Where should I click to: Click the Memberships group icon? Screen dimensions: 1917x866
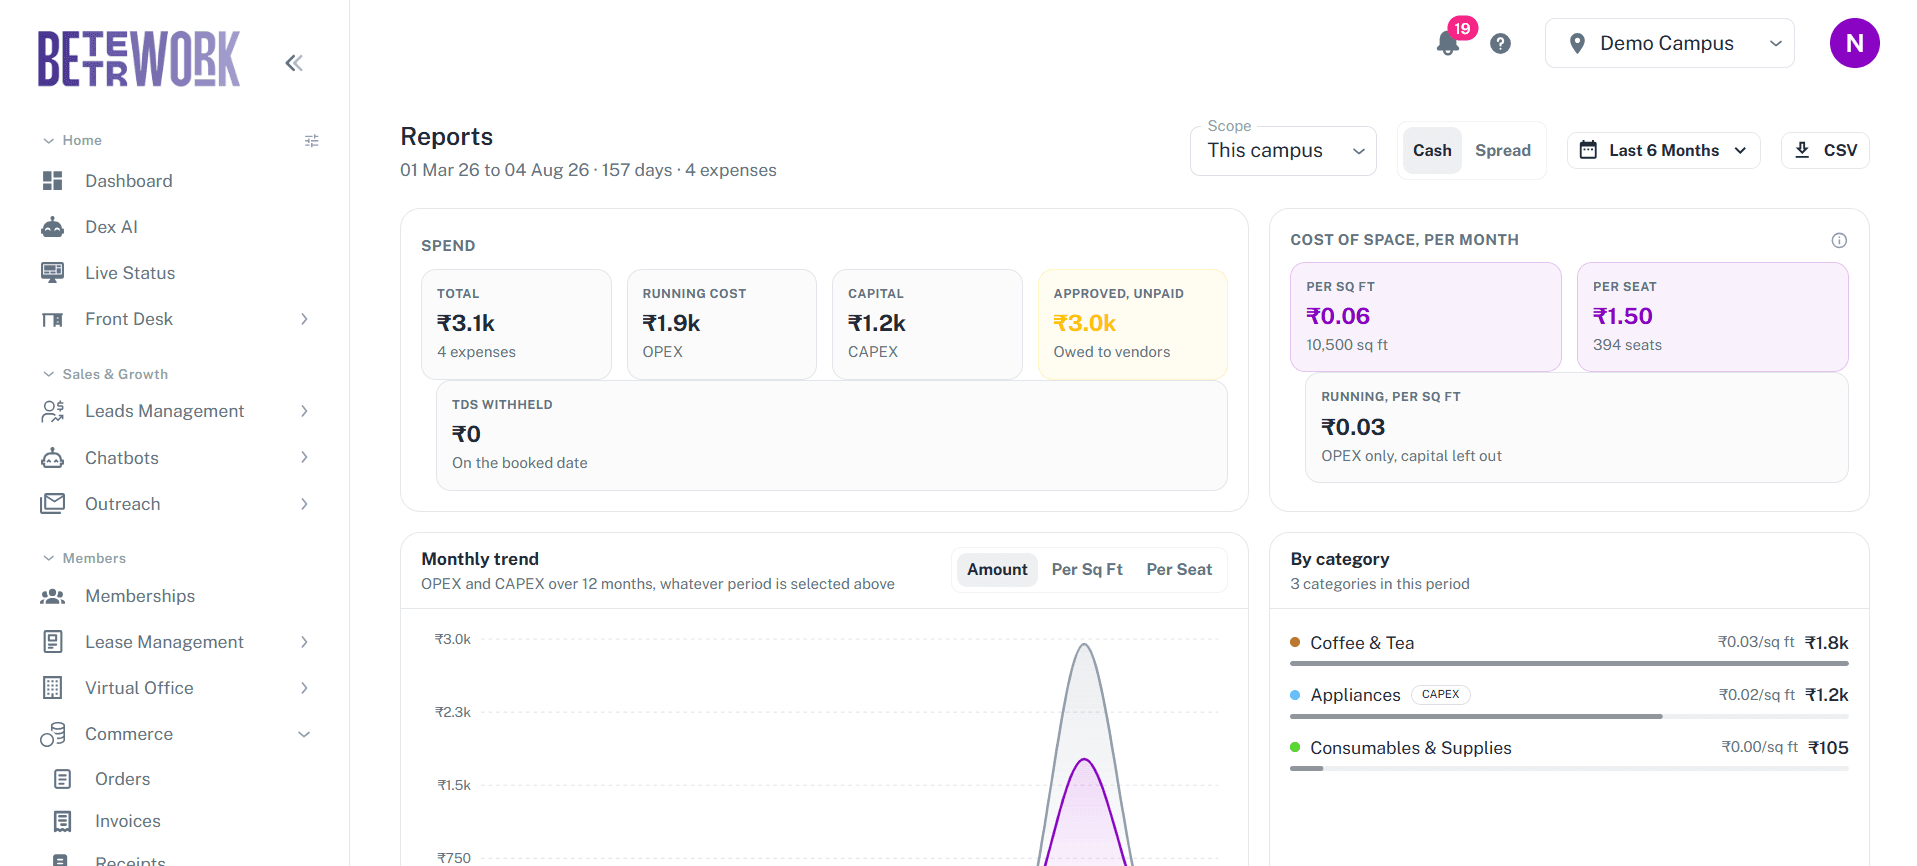pos(53,596)
